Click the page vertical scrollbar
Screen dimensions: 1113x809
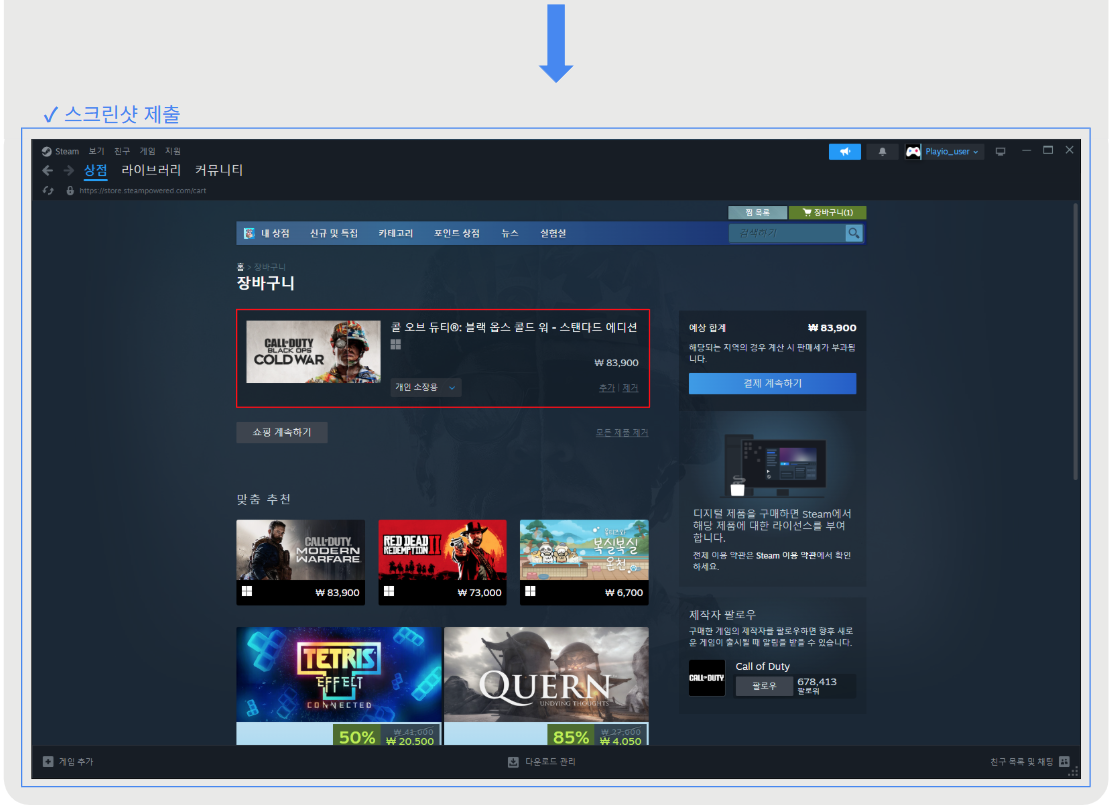pos(1075,341)
